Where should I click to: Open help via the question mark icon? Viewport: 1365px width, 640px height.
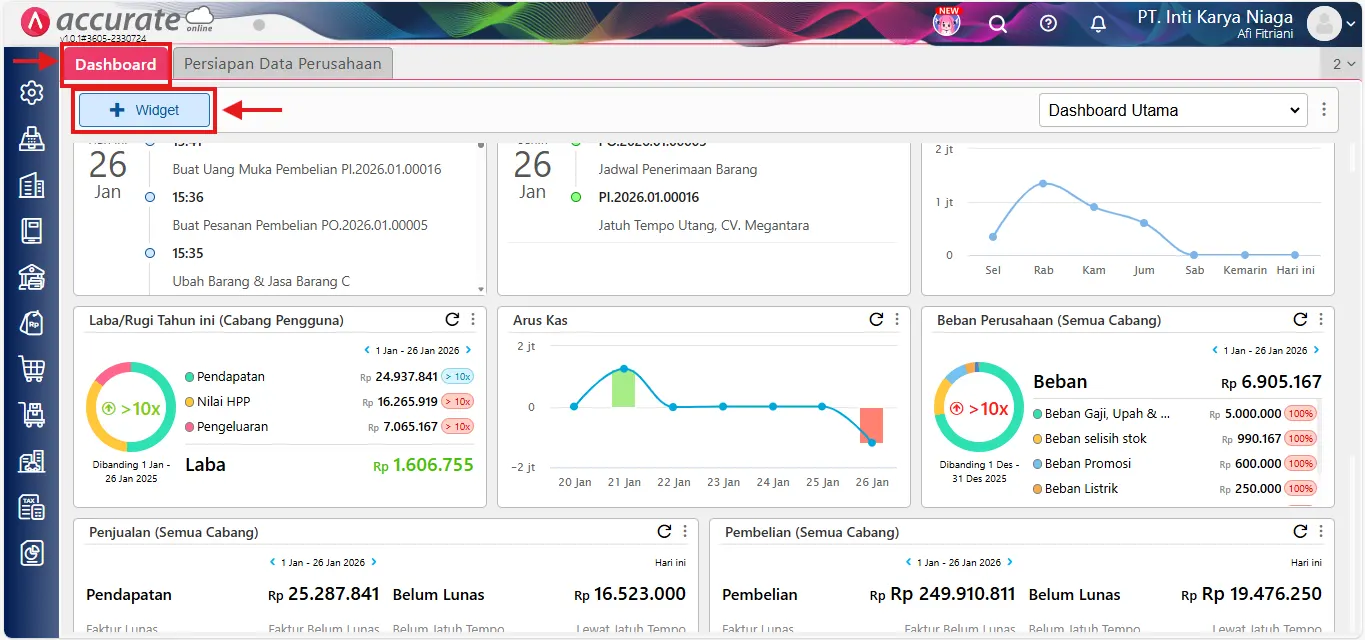[1048, 23]
